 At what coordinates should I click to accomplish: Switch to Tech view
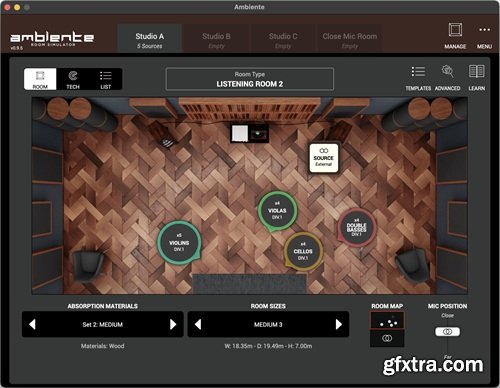click(x=73, y=79)
